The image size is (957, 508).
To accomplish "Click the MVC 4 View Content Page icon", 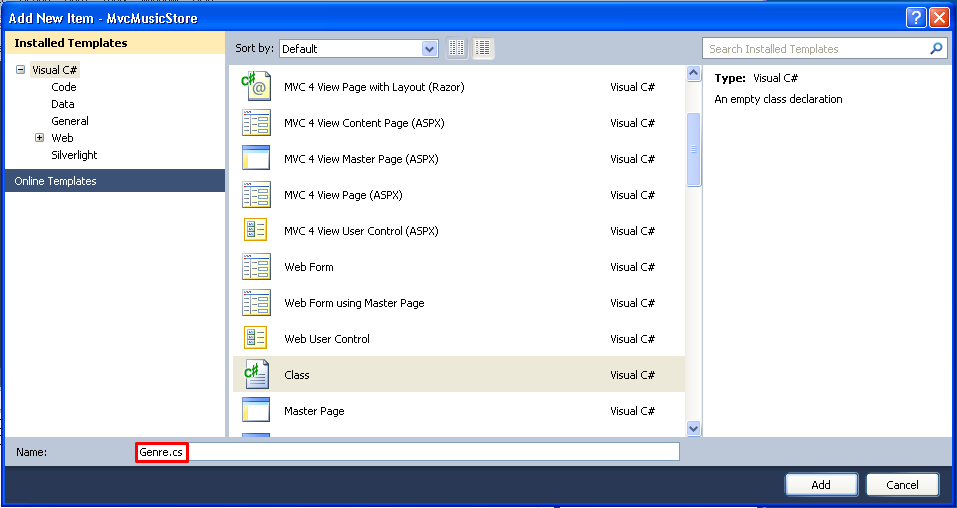I will 256,123.
